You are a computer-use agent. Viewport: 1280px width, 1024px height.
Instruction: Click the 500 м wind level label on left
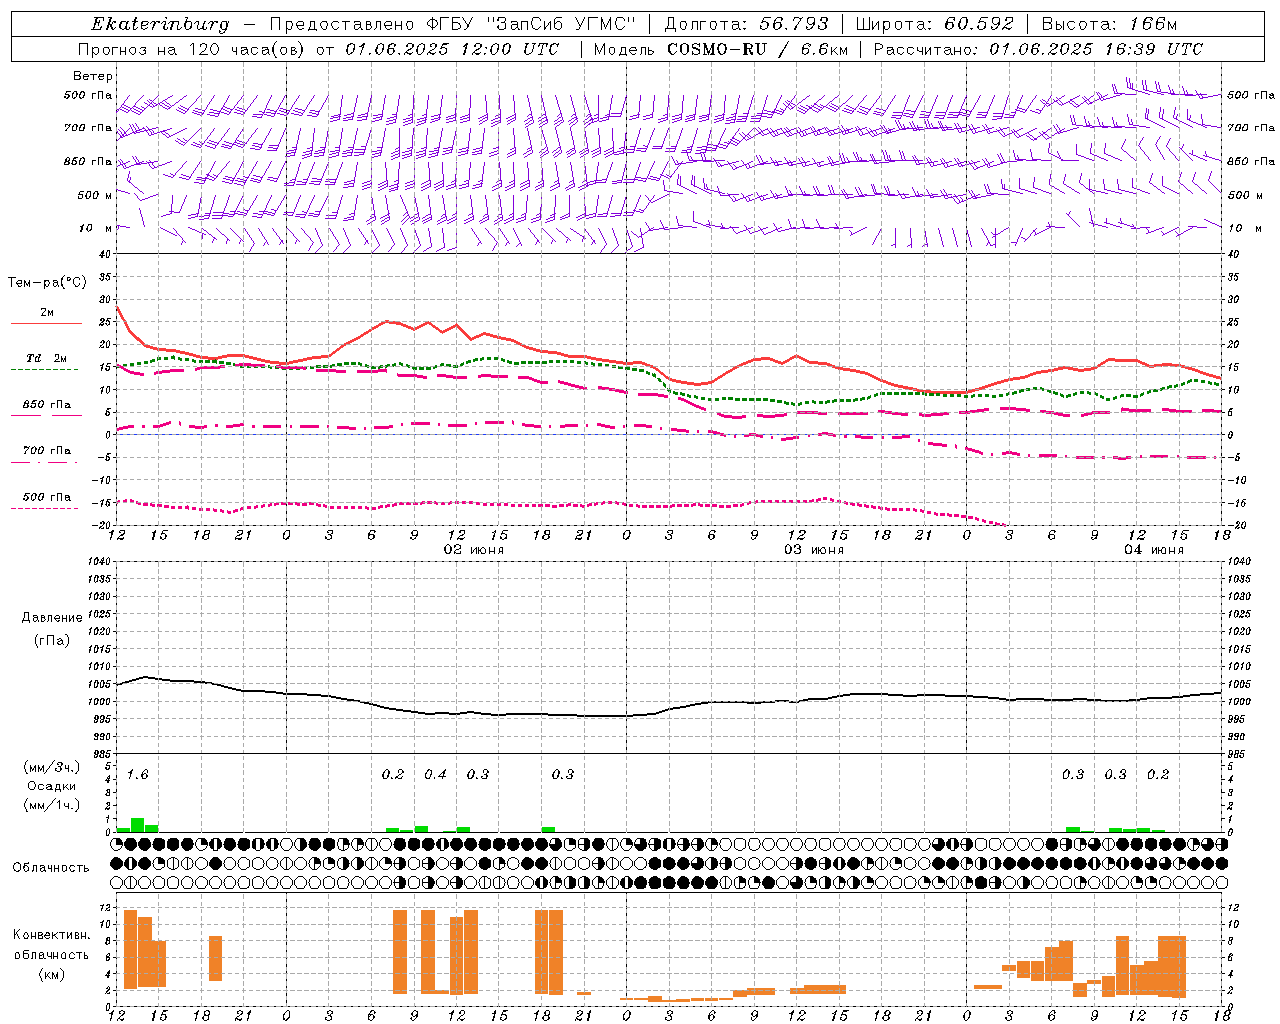pos(94,195)
